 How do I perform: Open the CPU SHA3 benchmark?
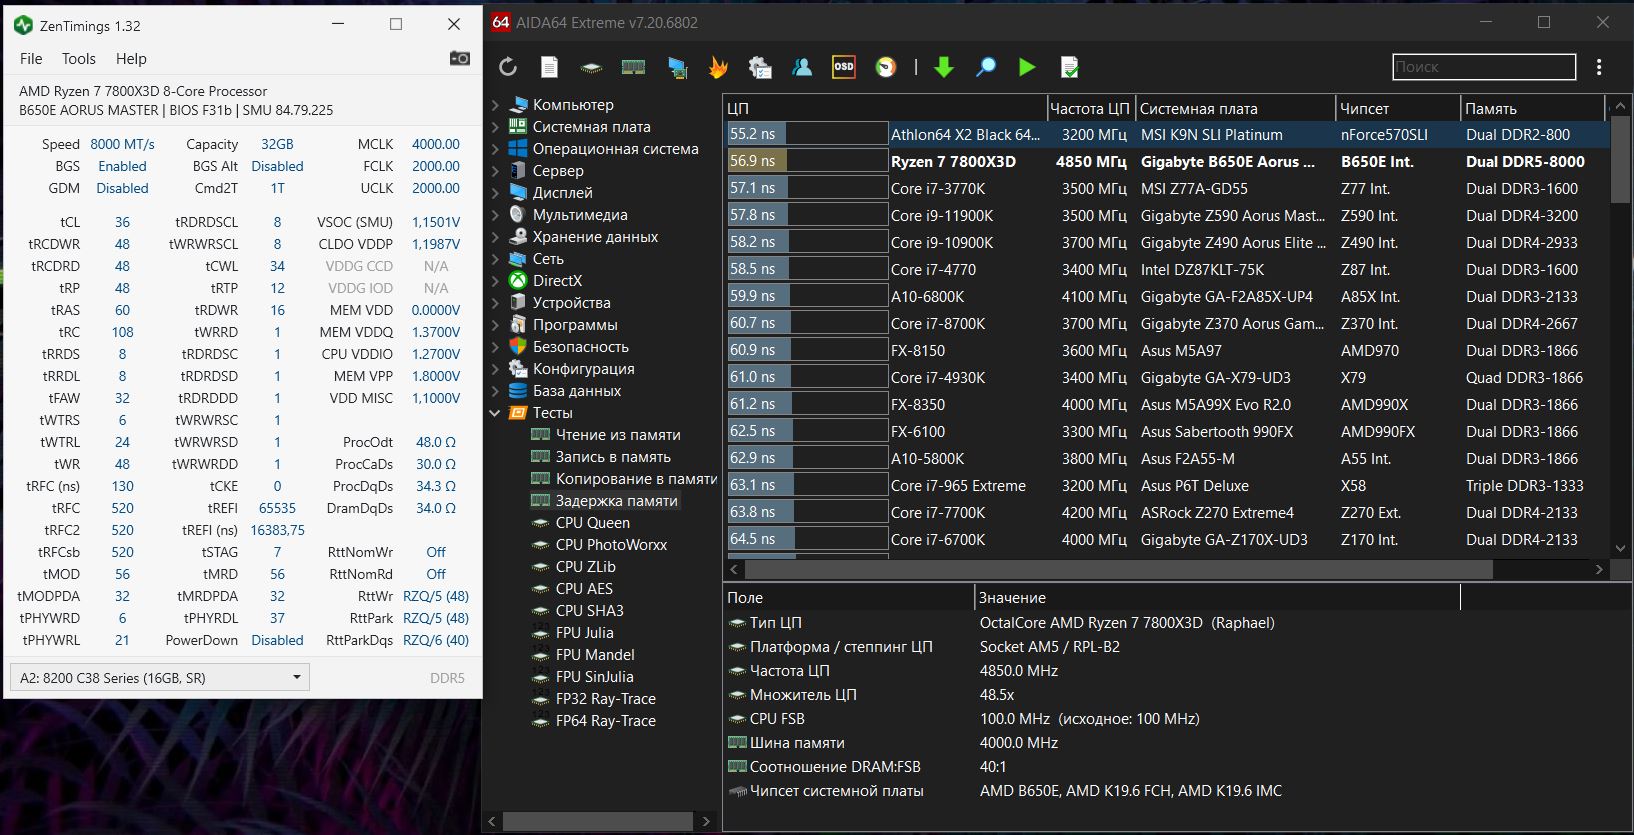tap(590, 610)
